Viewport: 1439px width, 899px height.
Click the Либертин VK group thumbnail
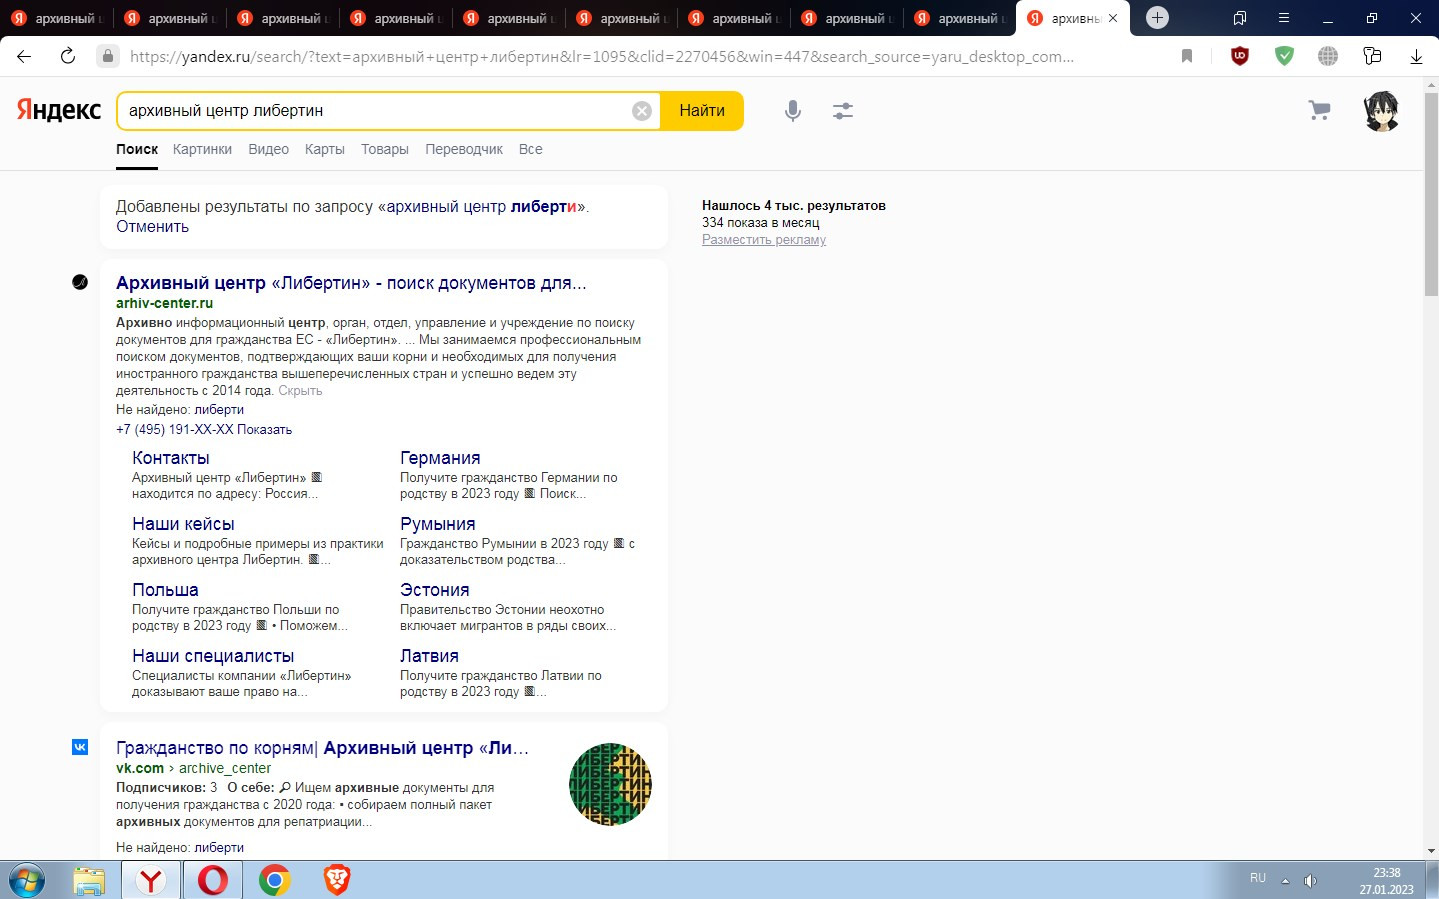point(610,784)
